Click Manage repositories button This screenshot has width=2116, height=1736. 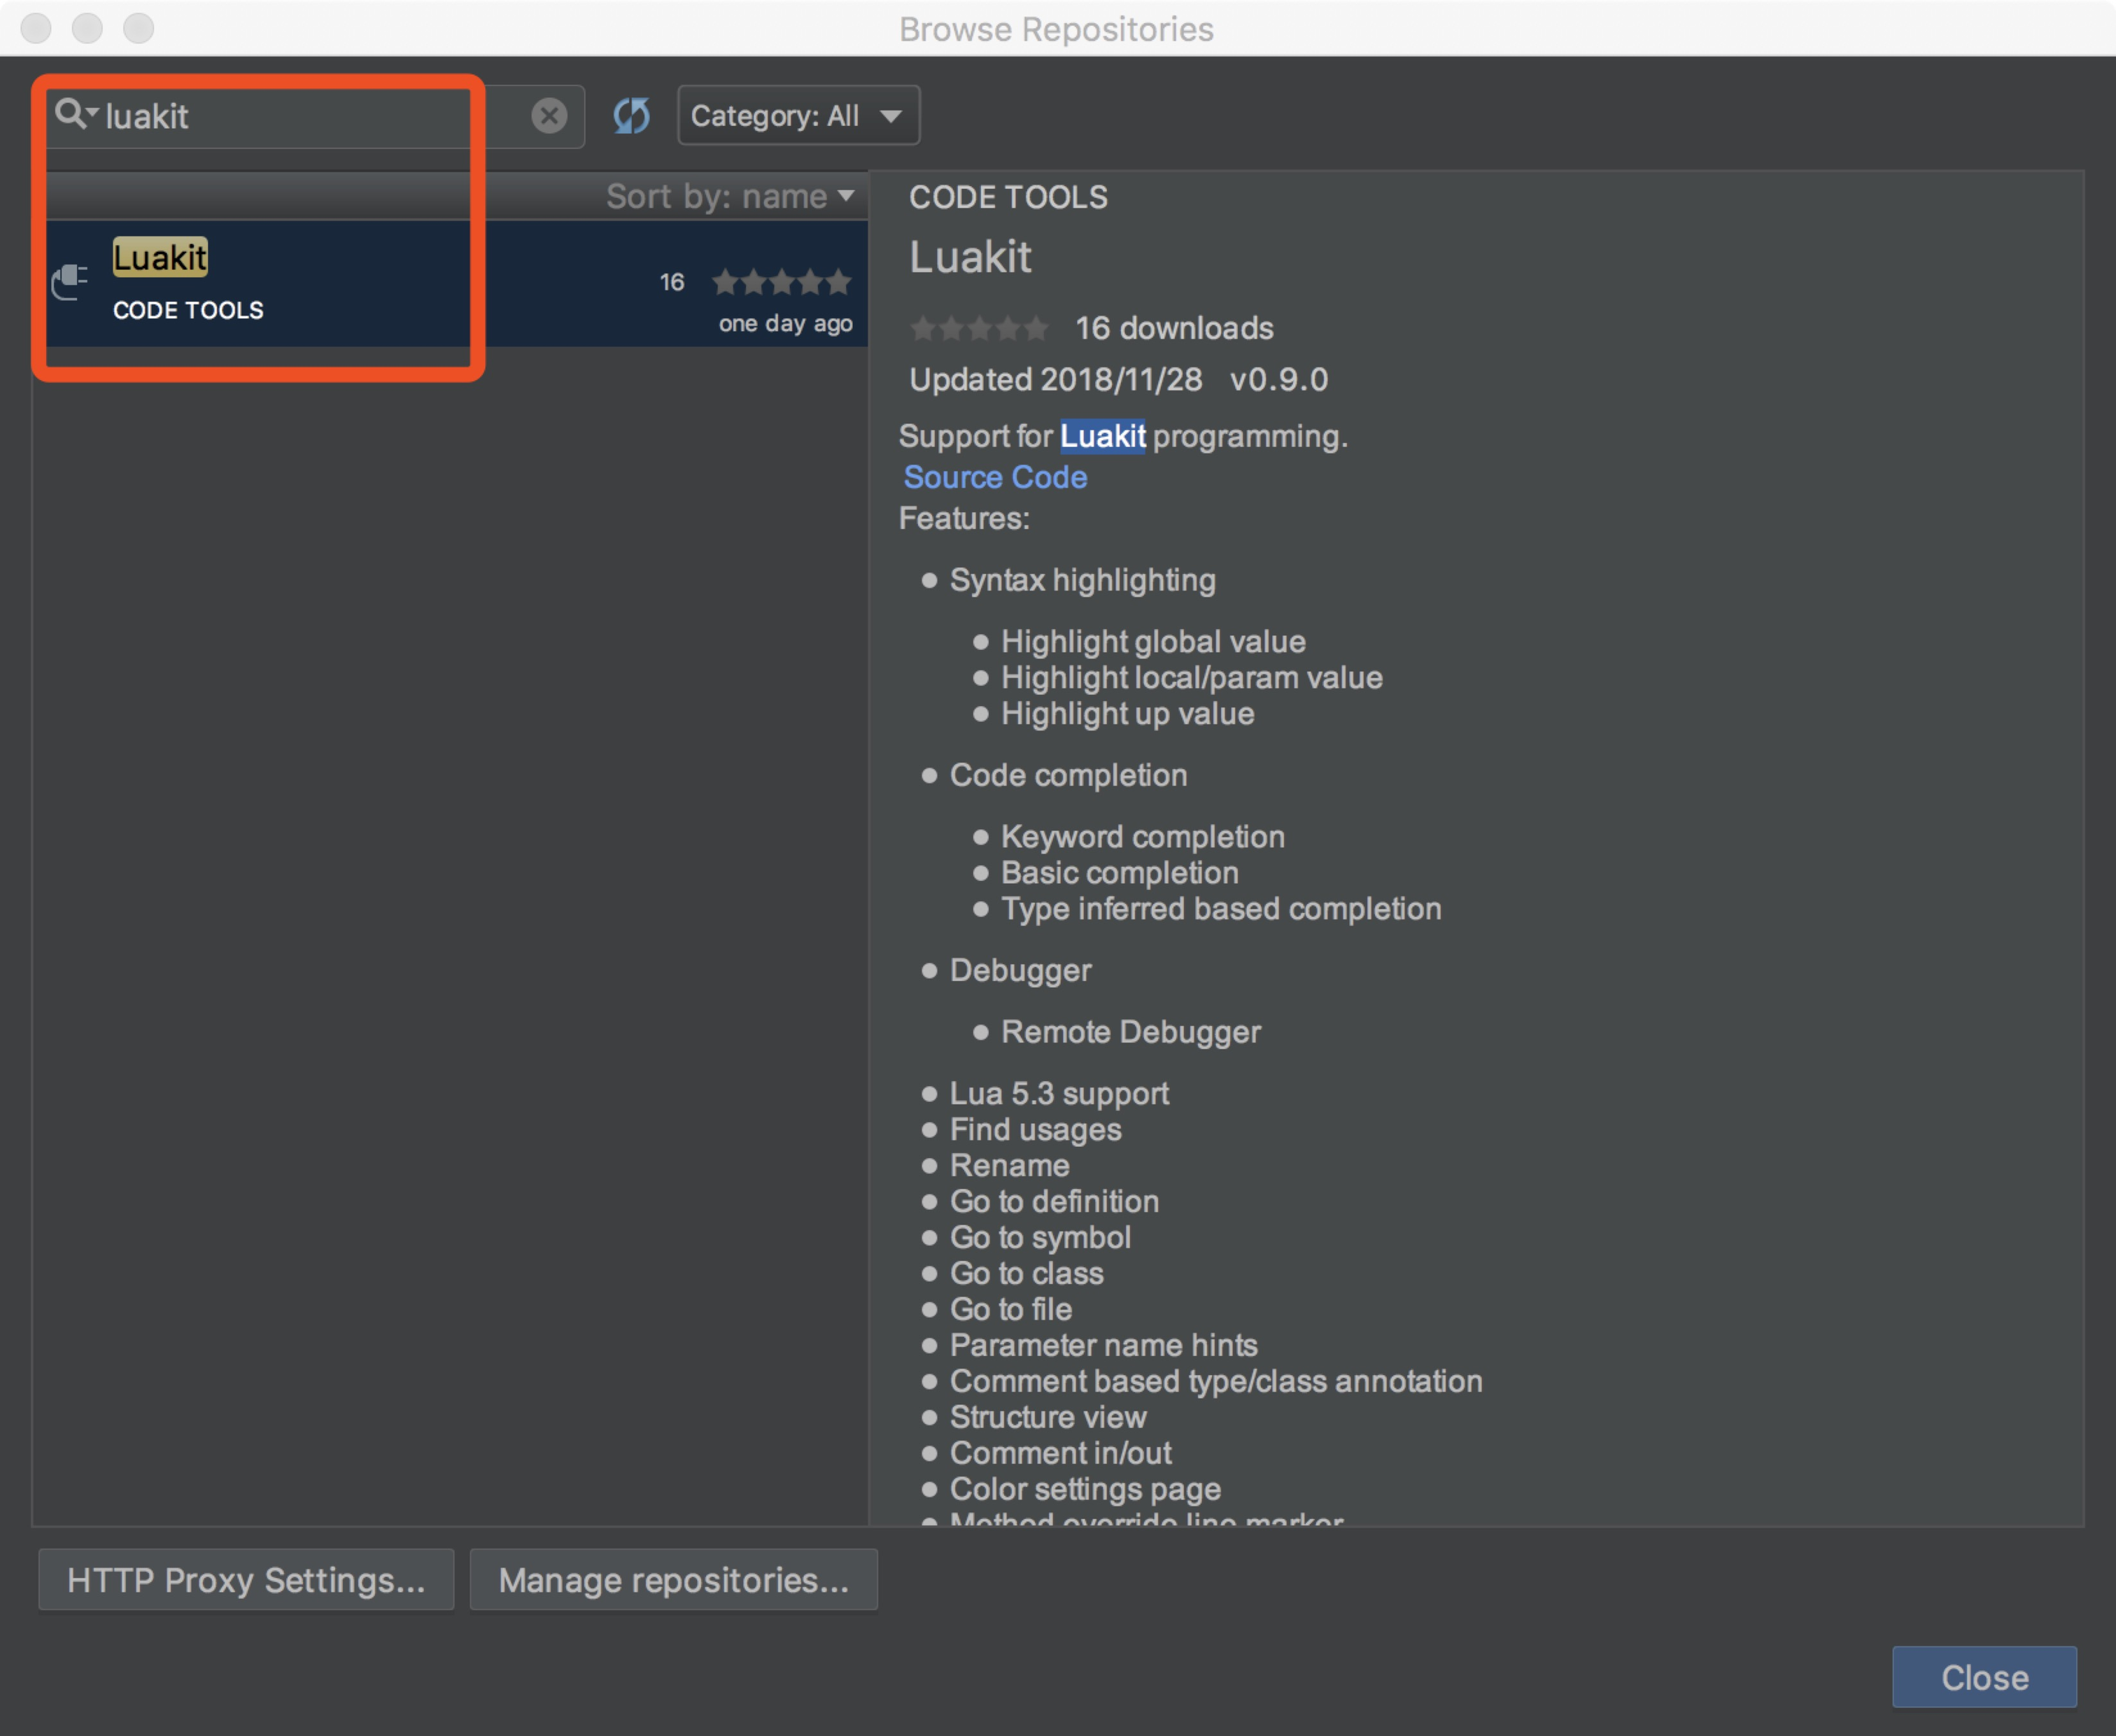[x=673, y=1580]
